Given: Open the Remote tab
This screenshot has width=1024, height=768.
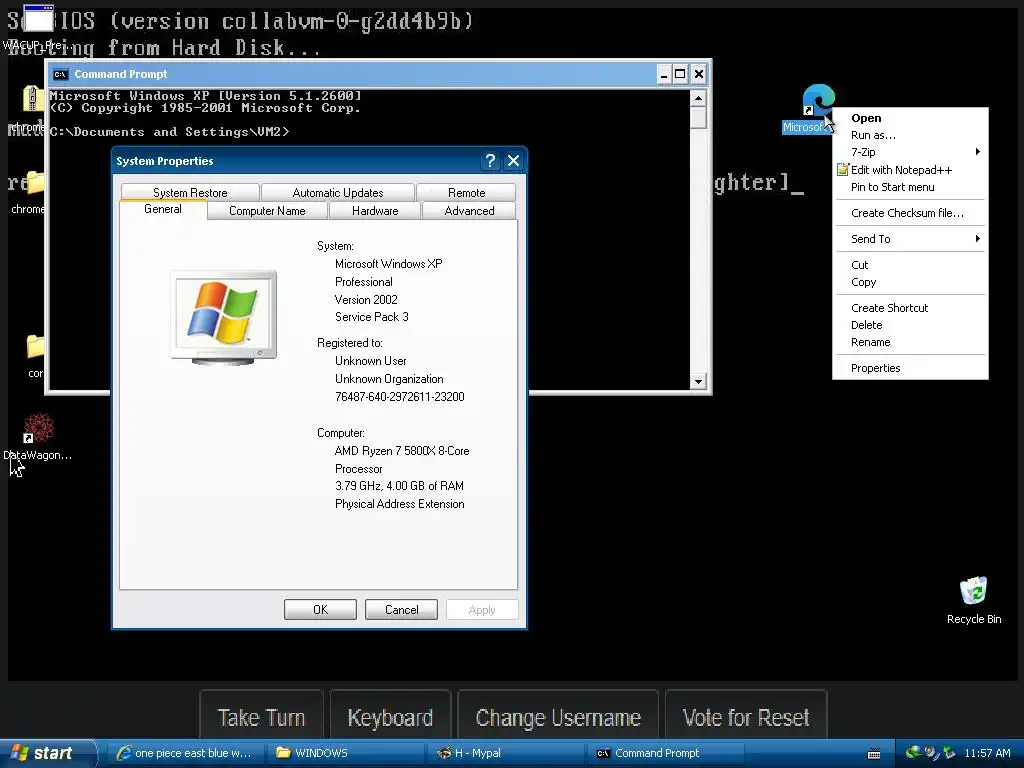Looking at the screenshot, I should pyautogui.click(x=466, y=193).
